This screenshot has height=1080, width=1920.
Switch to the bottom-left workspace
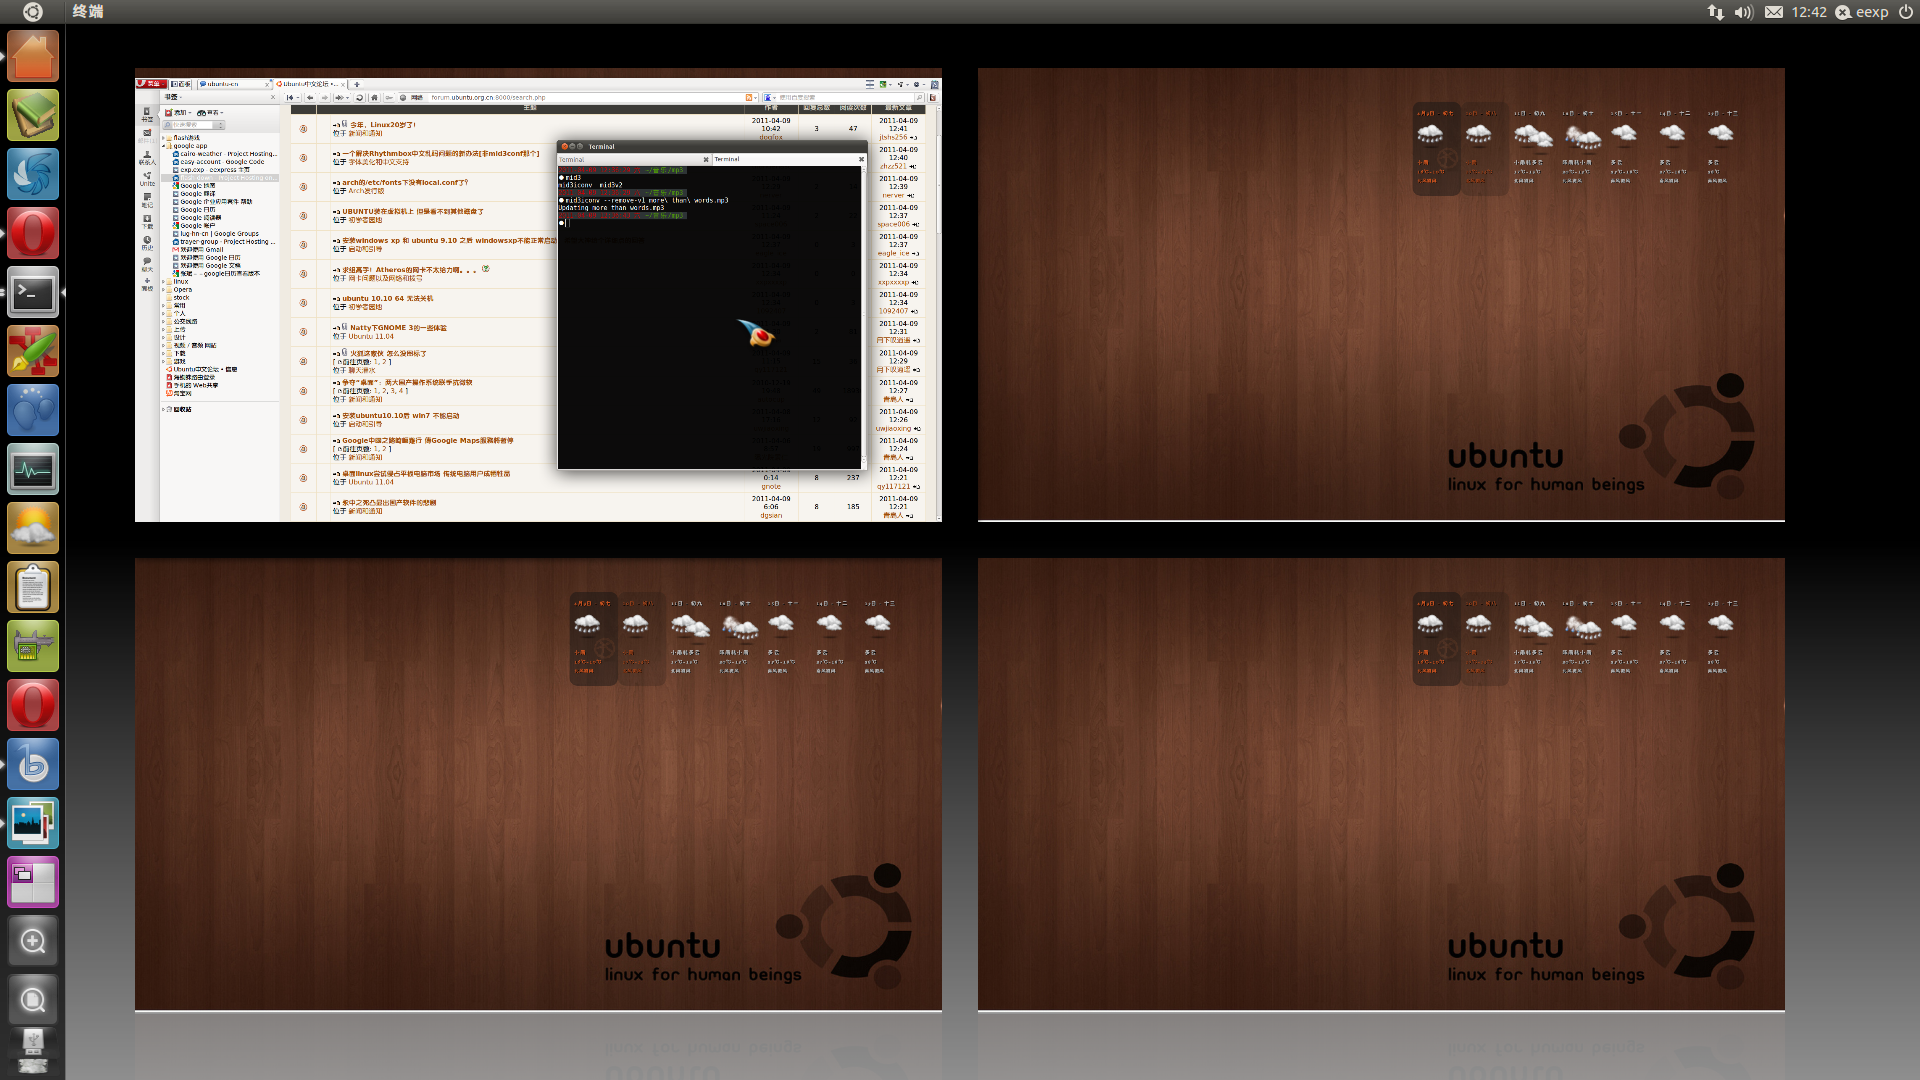pyautogui.click(x=538, y=785)
